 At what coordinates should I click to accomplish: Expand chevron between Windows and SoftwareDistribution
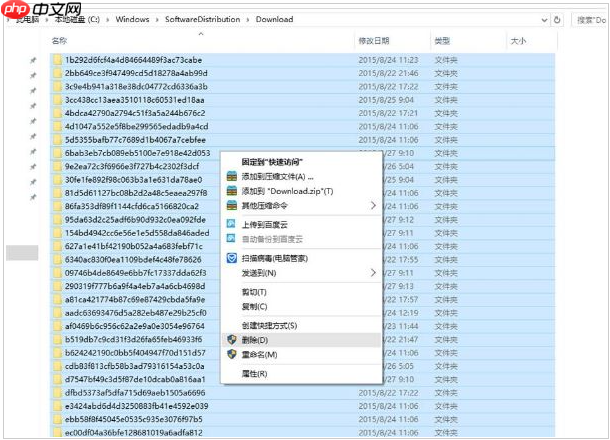click(157, 19)
